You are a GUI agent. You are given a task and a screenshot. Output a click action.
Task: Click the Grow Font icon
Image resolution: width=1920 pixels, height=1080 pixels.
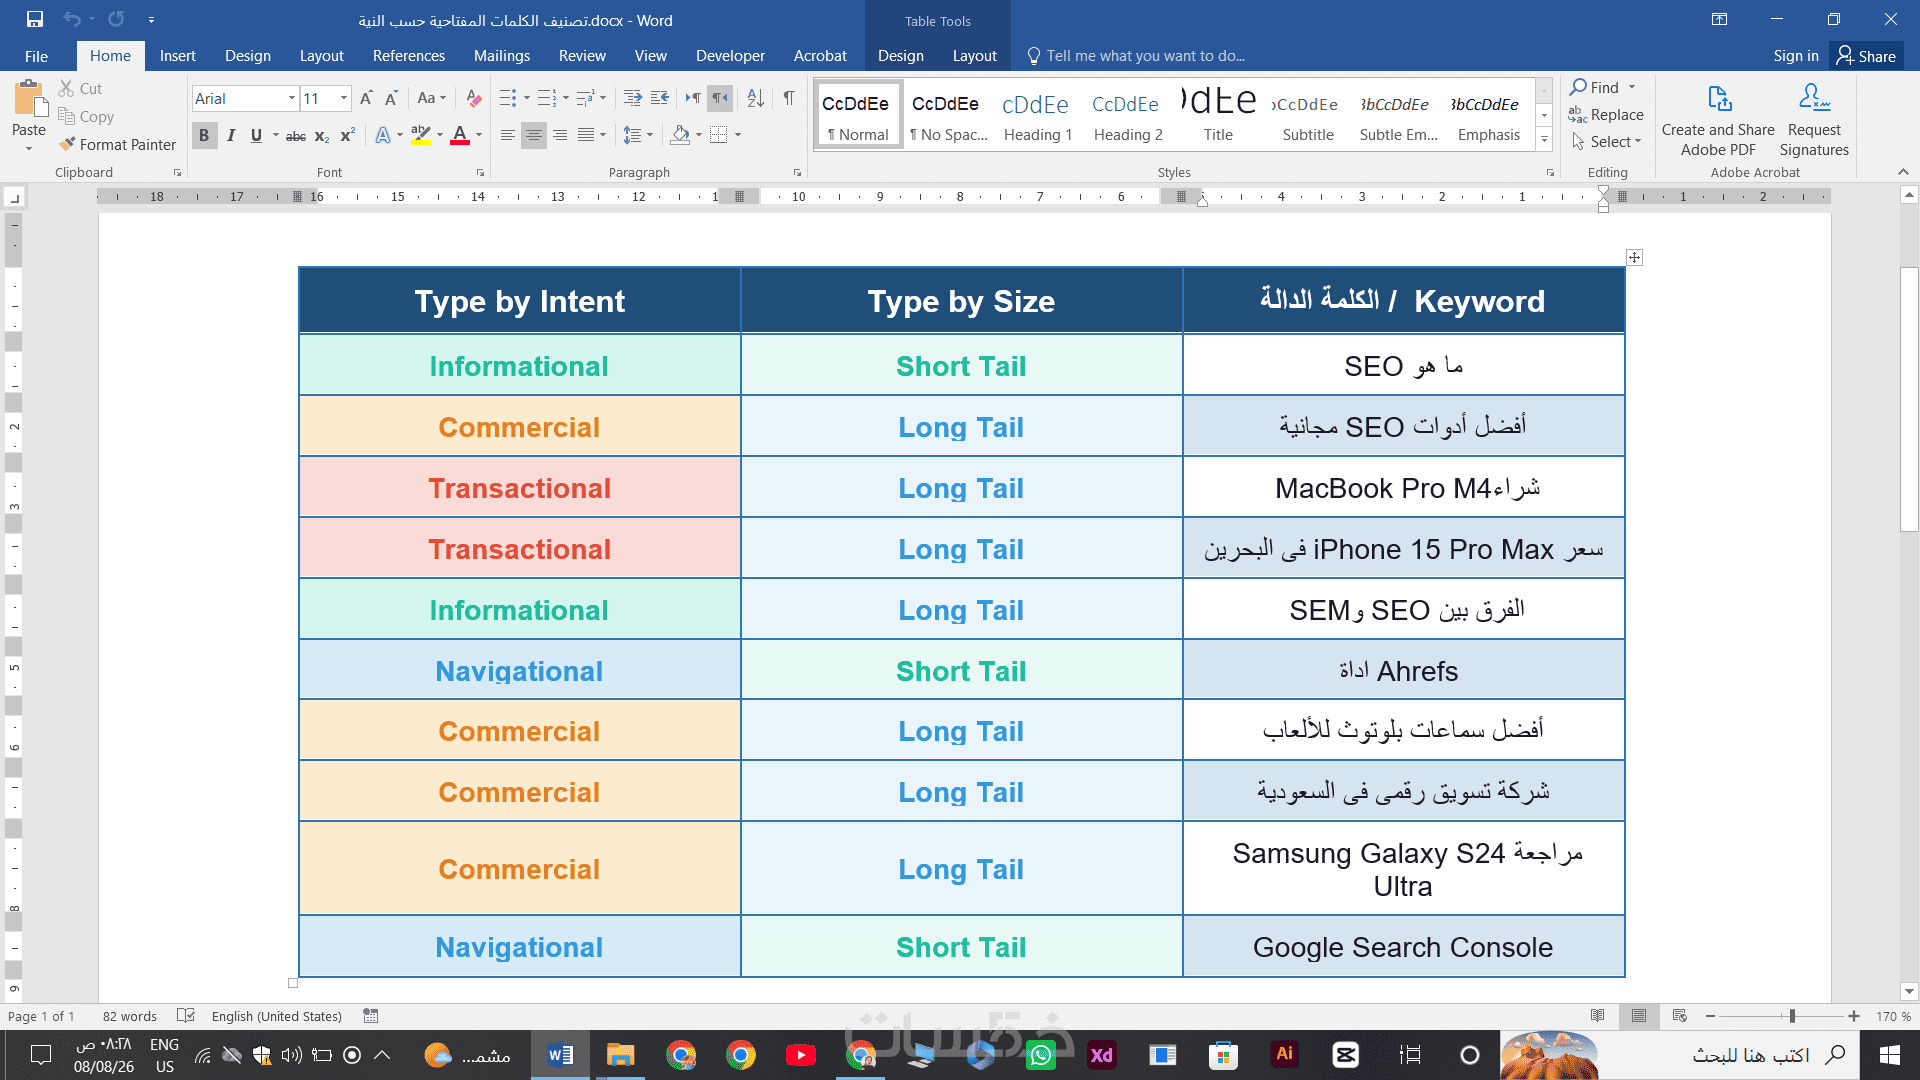(x=366, y=98)
